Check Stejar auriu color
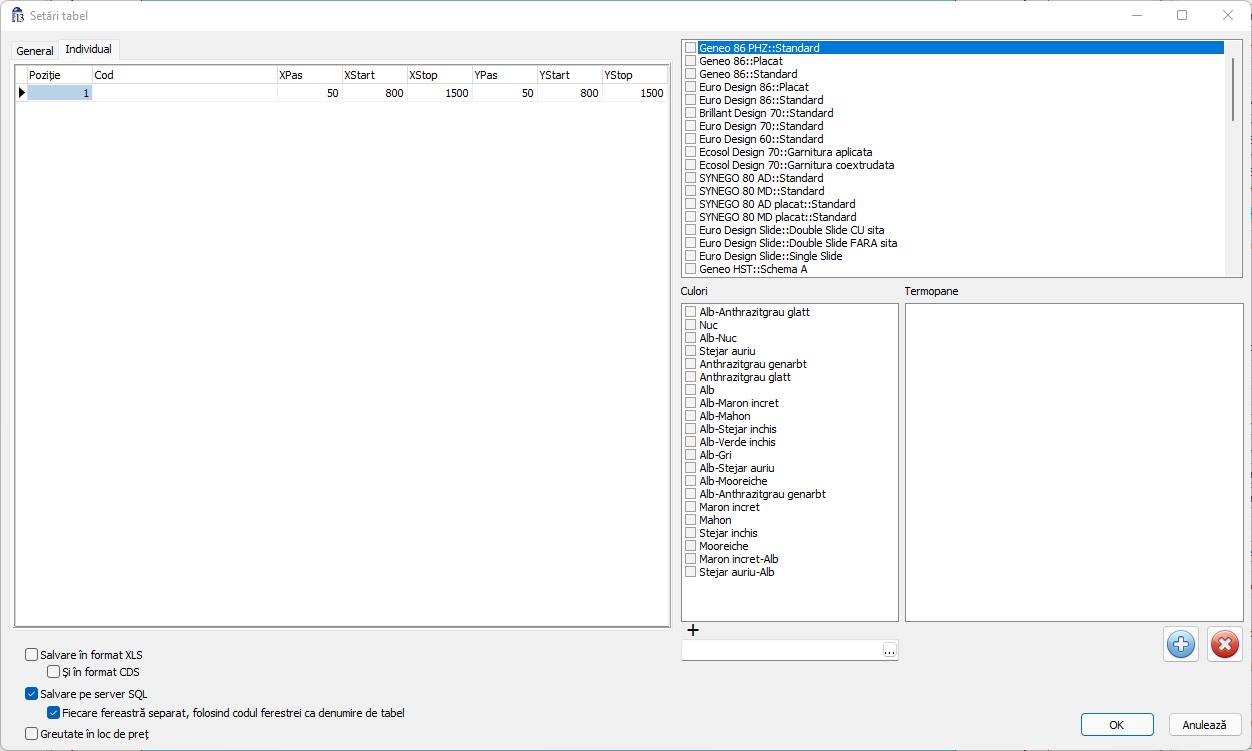Image resolution: width=1252 pixels, height=751 pixels. click(690, 351)
